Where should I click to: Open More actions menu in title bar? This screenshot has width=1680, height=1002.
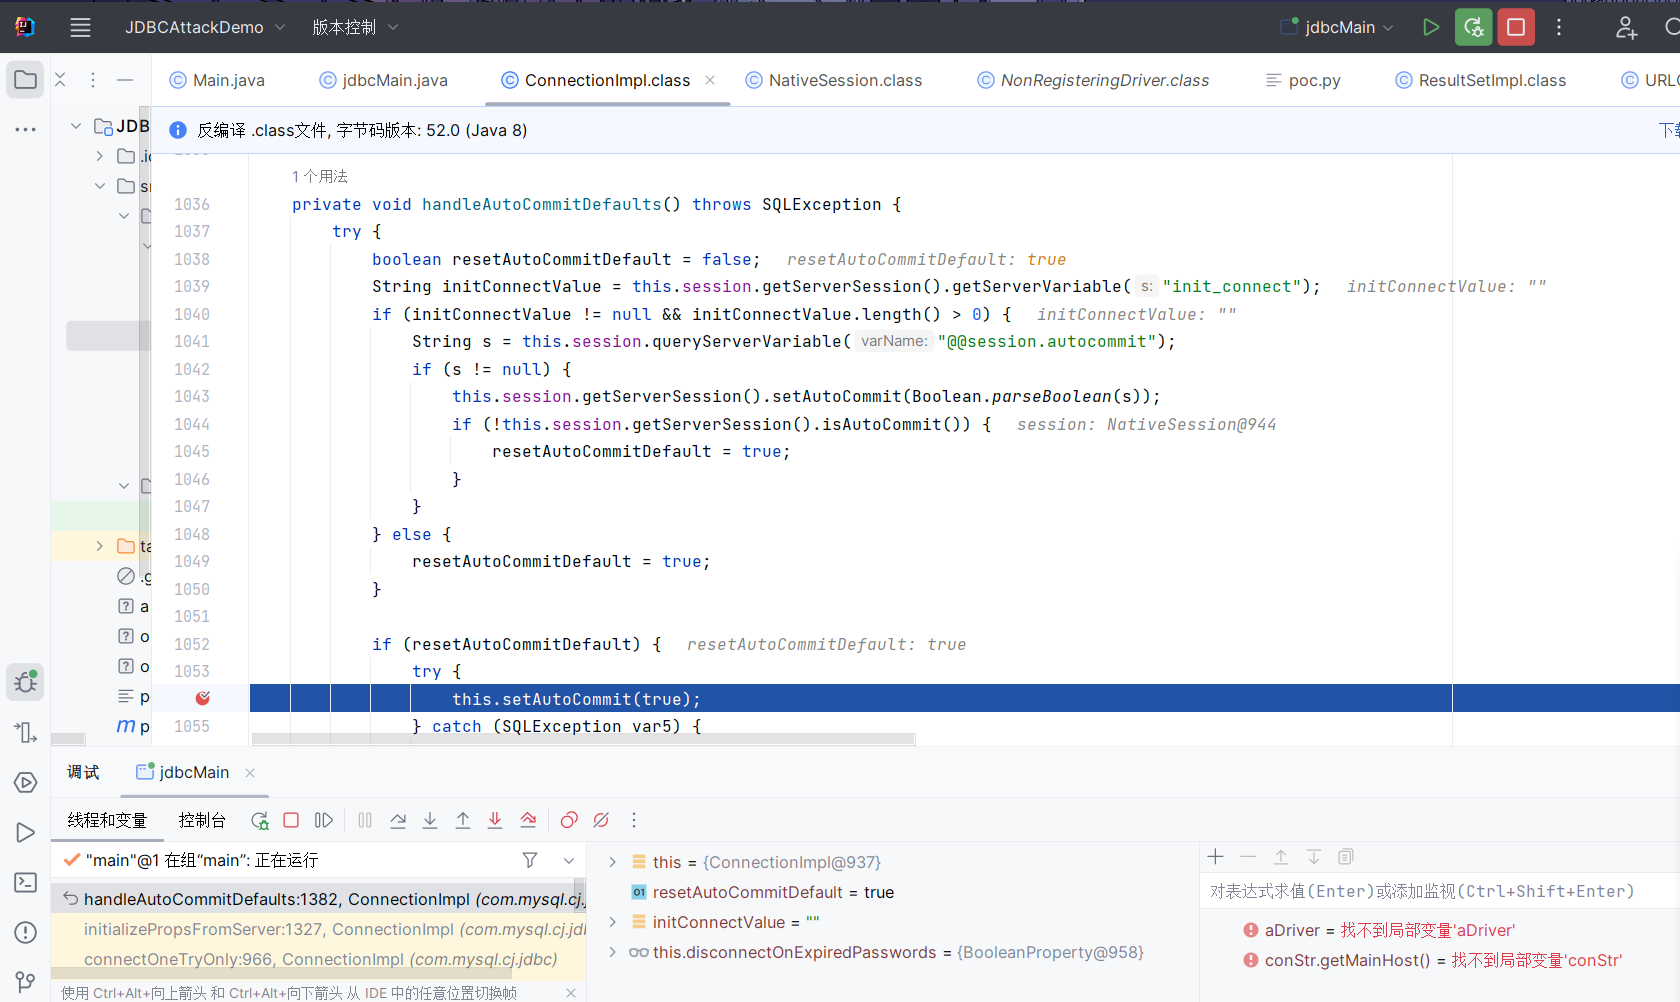pos(1559,27)
